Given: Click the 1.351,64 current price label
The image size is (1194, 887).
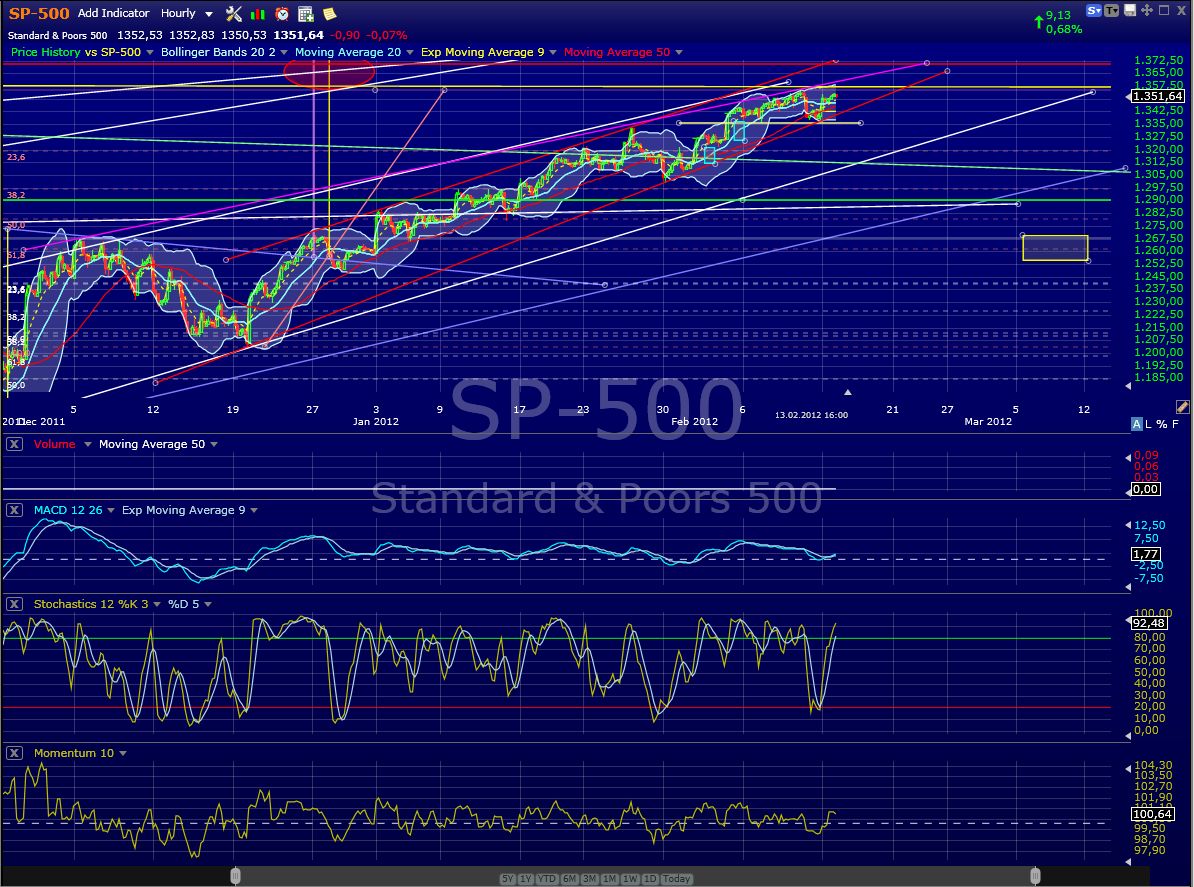Looking at the screenshot, I should [x=1157, y=96].
